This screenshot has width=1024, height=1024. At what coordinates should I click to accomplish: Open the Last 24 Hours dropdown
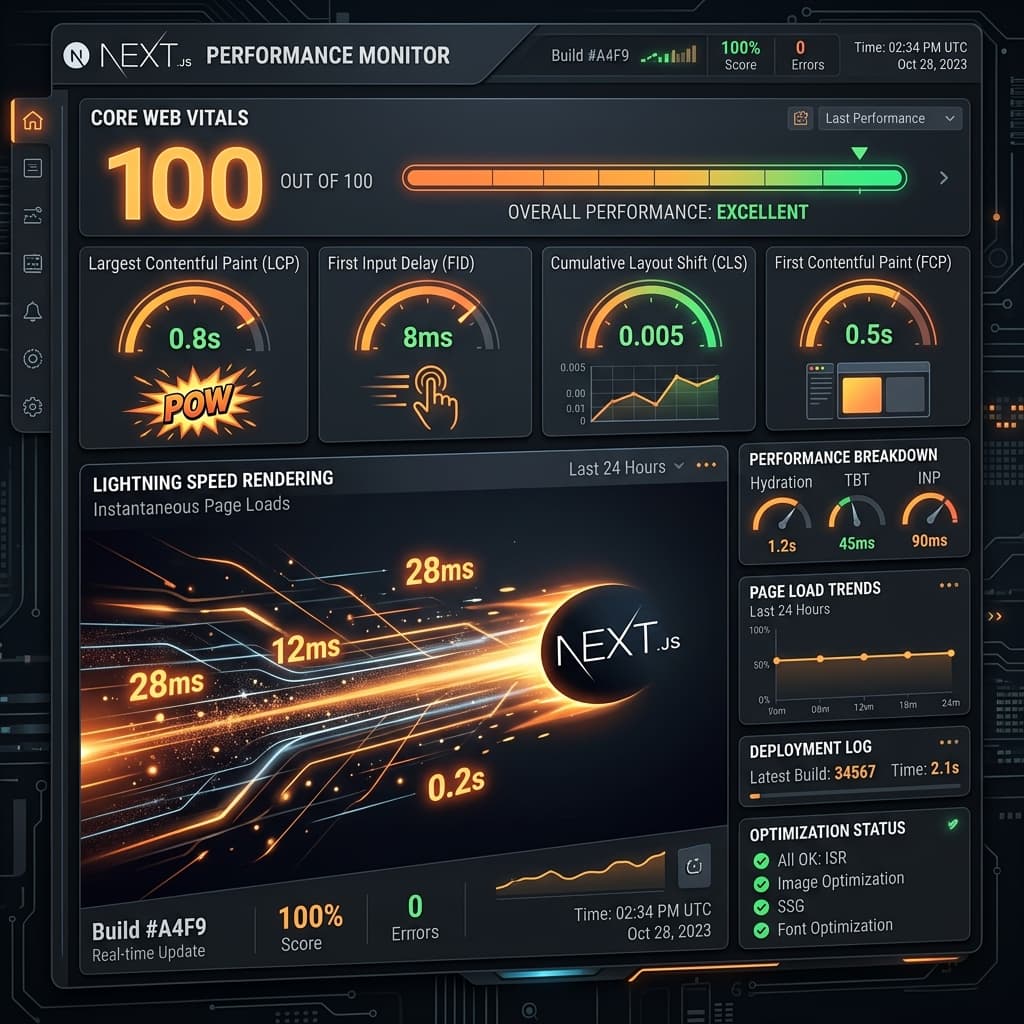[x=626, y=468]
